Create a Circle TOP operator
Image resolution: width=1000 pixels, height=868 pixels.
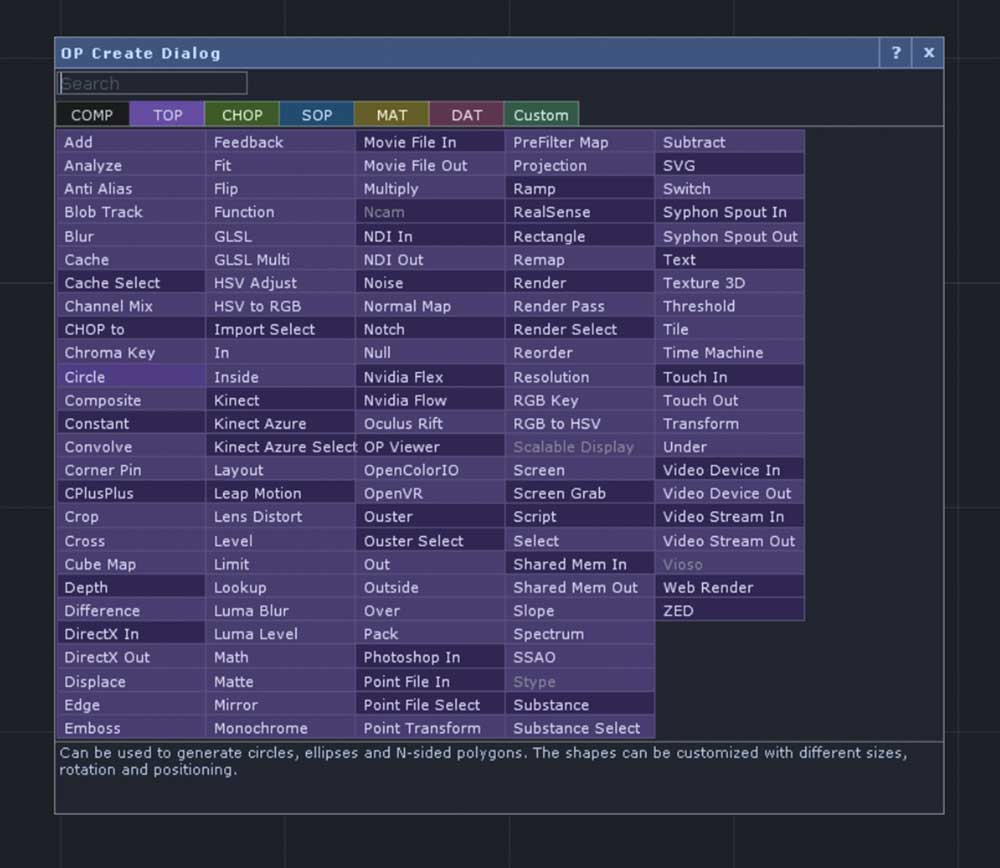pyautogui.click(x=131, y=377)
